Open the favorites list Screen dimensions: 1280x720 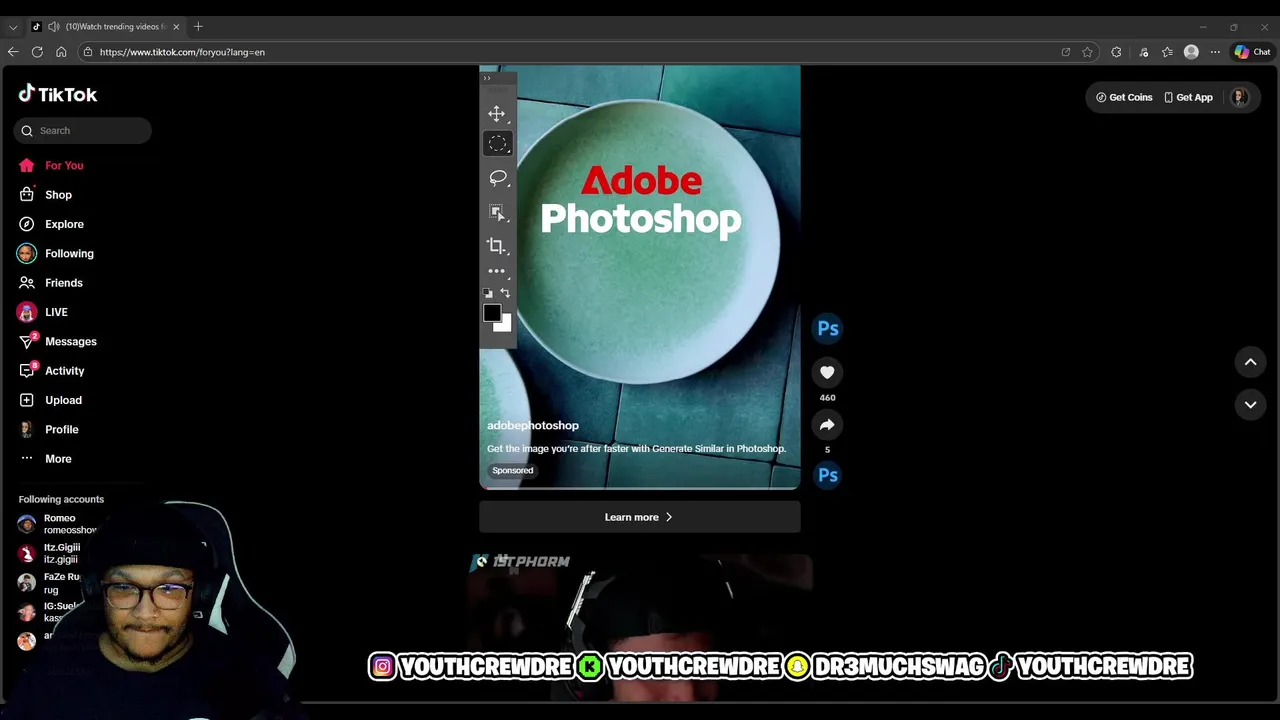tap(1167, 52)
